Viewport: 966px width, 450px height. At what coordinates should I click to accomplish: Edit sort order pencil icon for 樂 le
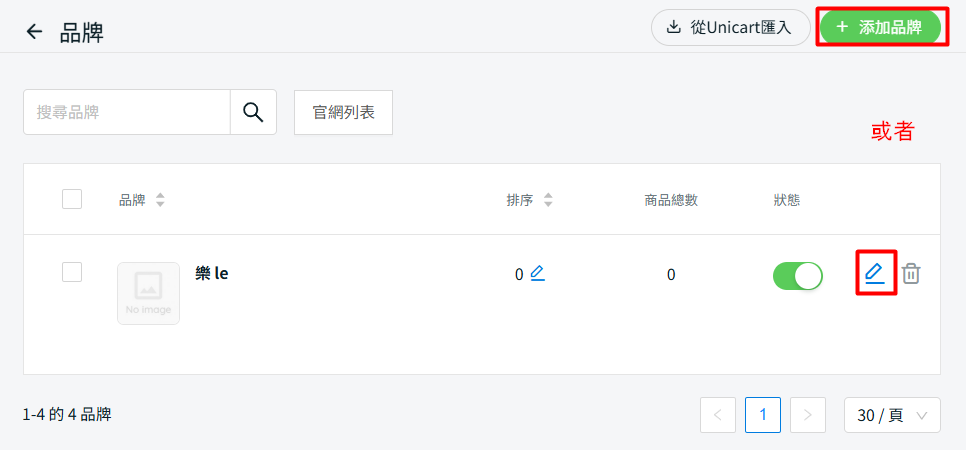[538, 273]
